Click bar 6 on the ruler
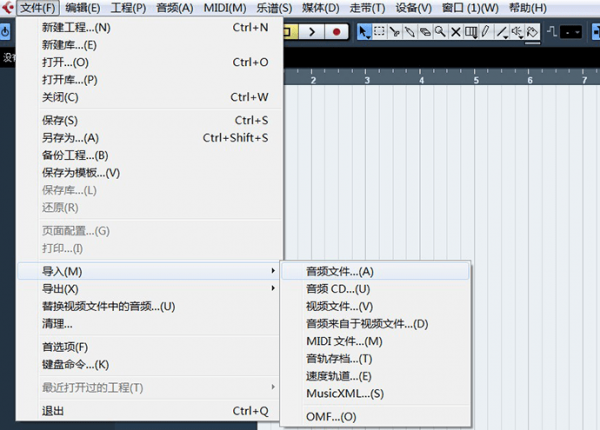The height and width of the screenshot is (430, 600). [530, 80]
